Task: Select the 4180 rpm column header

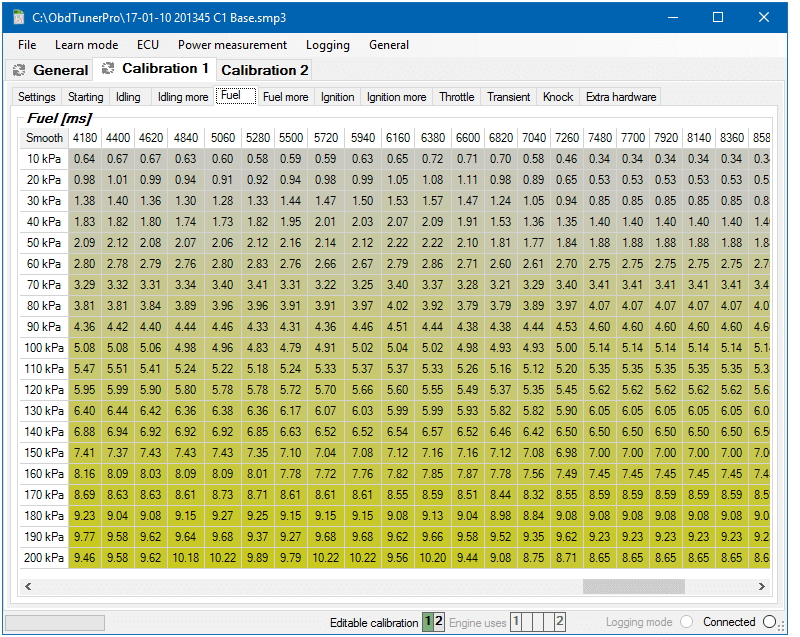Action: [85, 138]
